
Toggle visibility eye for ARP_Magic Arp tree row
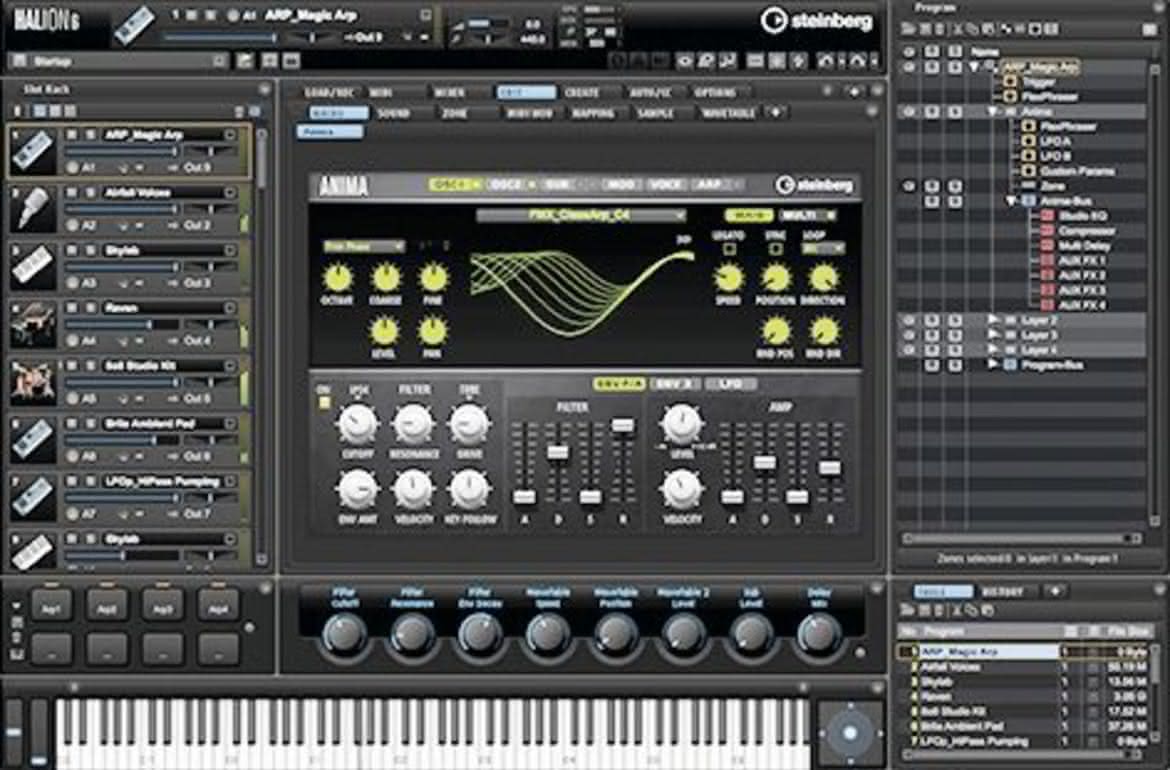(x=909, y=66)
